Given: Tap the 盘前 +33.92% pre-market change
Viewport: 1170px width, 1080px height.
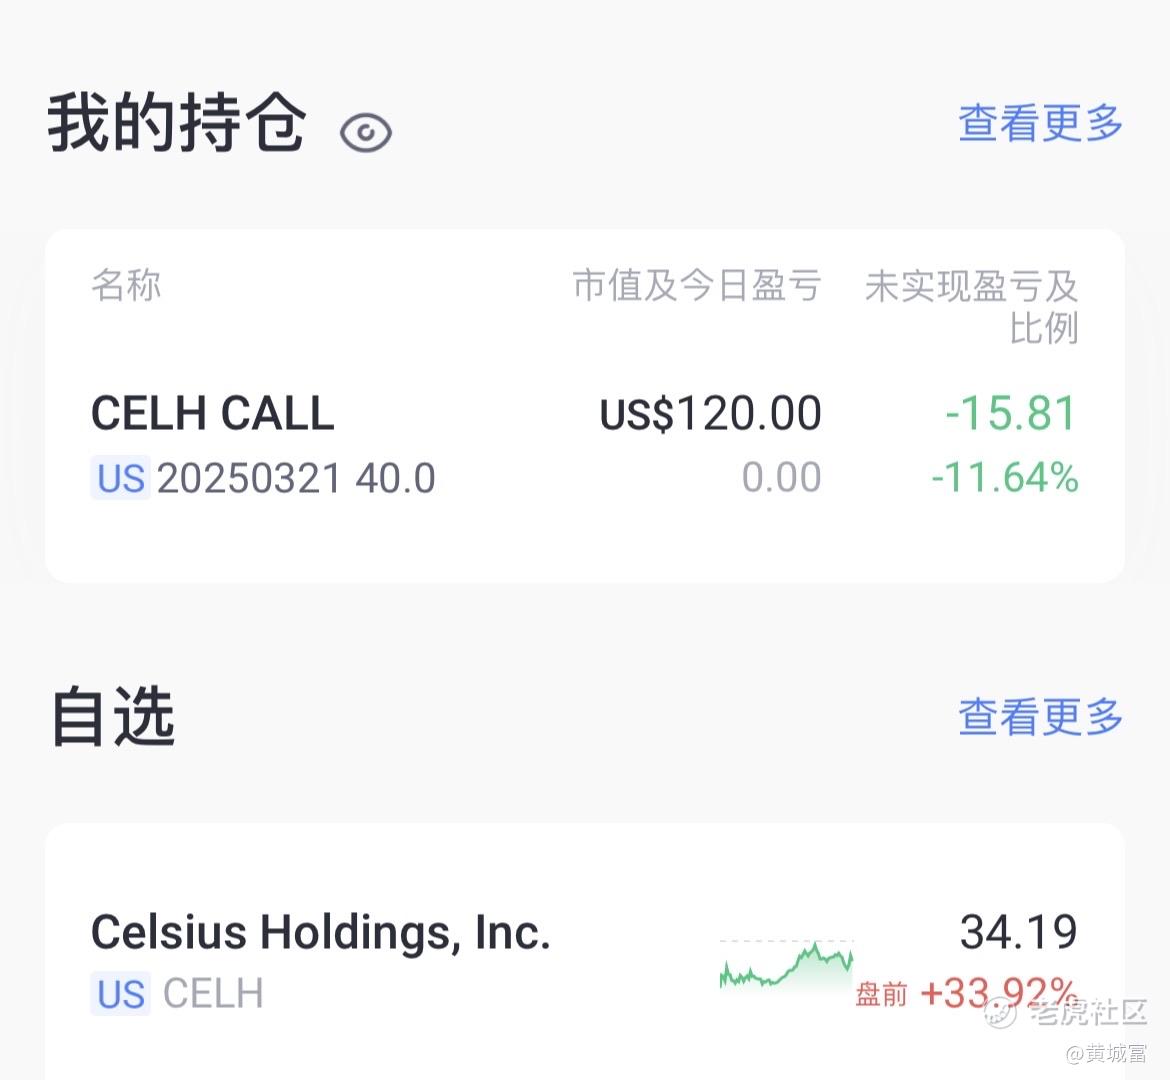Looking at the screenshot, I should [966, 993].
